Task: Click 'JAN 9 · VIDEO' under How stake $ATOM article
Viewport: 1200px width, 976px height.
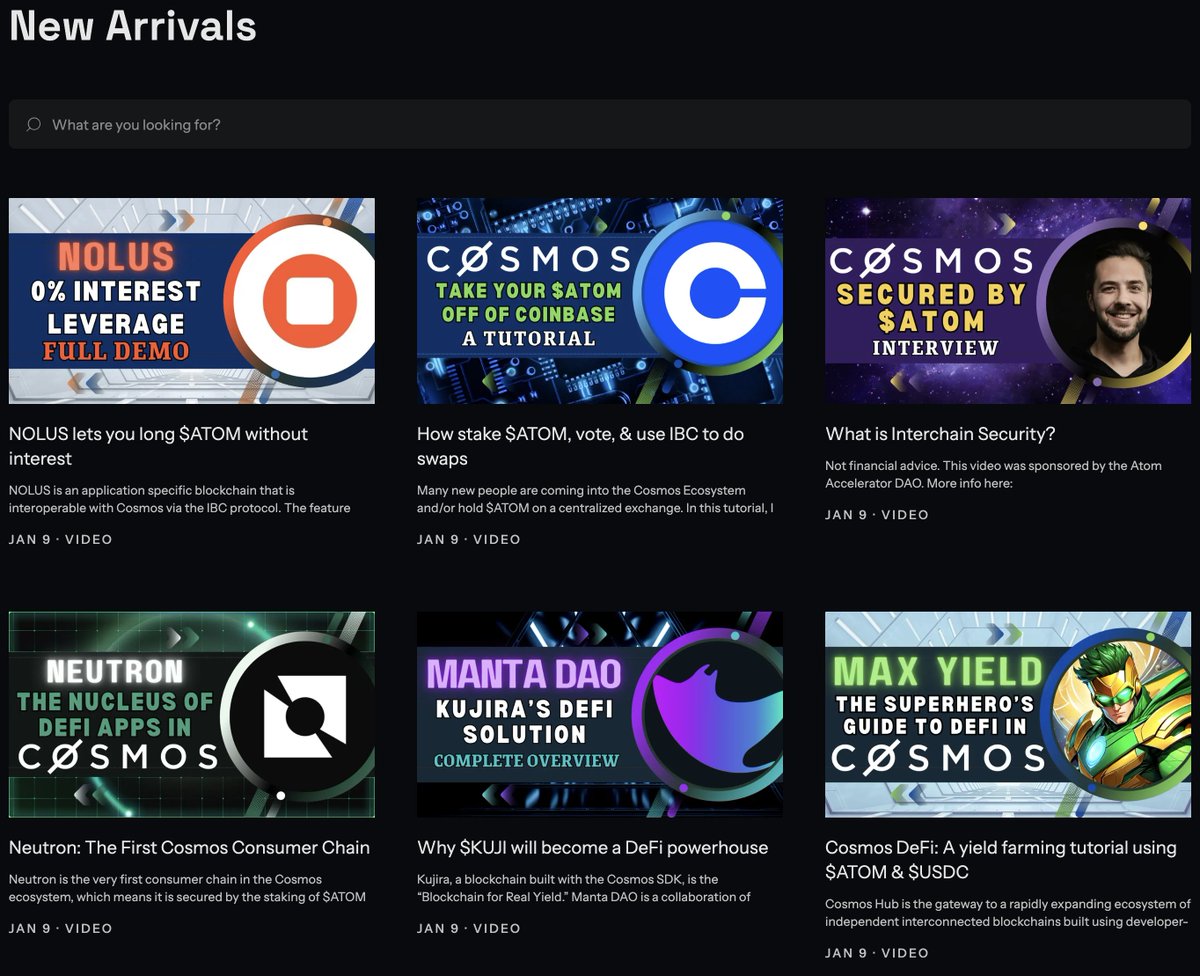Action: point(469,539)
